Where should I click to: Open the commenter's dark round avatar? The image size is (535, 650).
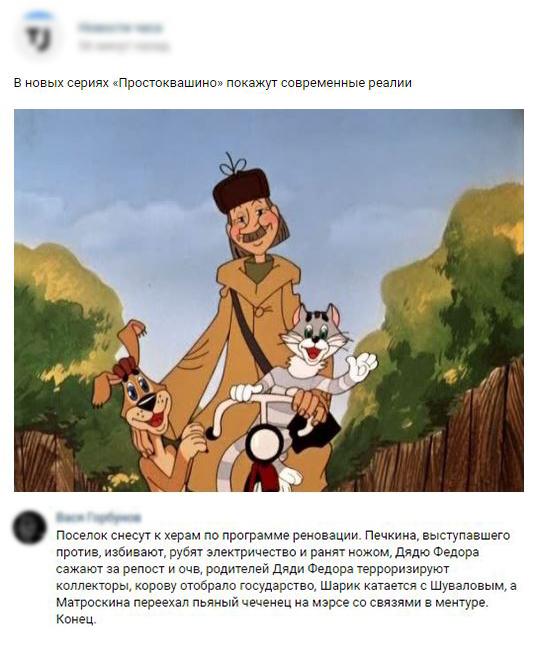coord(29,528)
